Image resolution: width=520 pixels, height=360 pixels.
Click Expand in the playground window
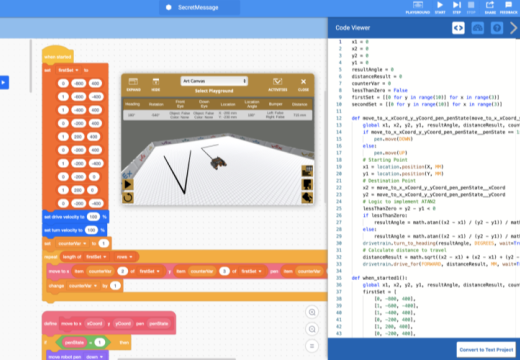point(133,85)
